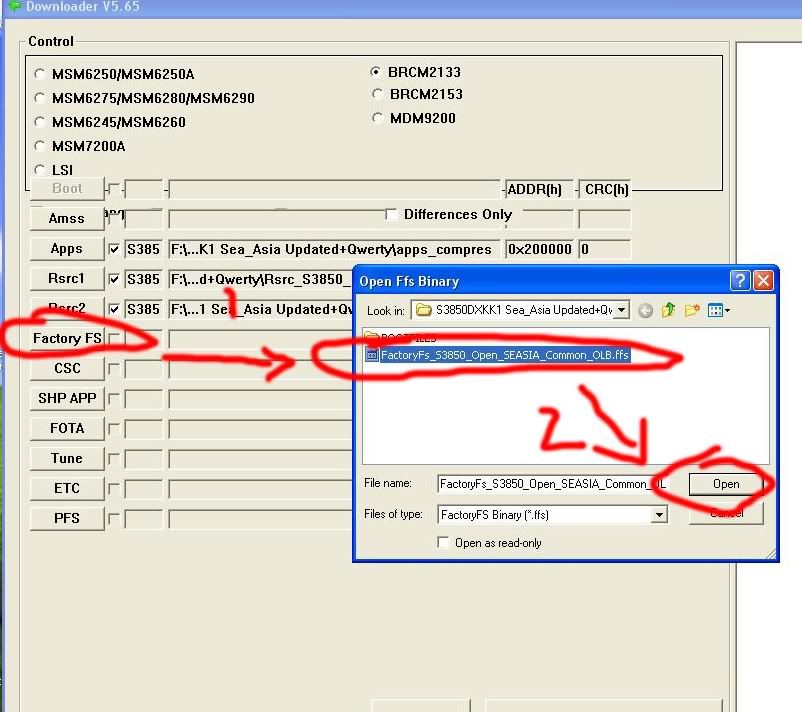Close the Open Ffs Binary dialog
Screen dimensions: 802x712
pos(763,281)
